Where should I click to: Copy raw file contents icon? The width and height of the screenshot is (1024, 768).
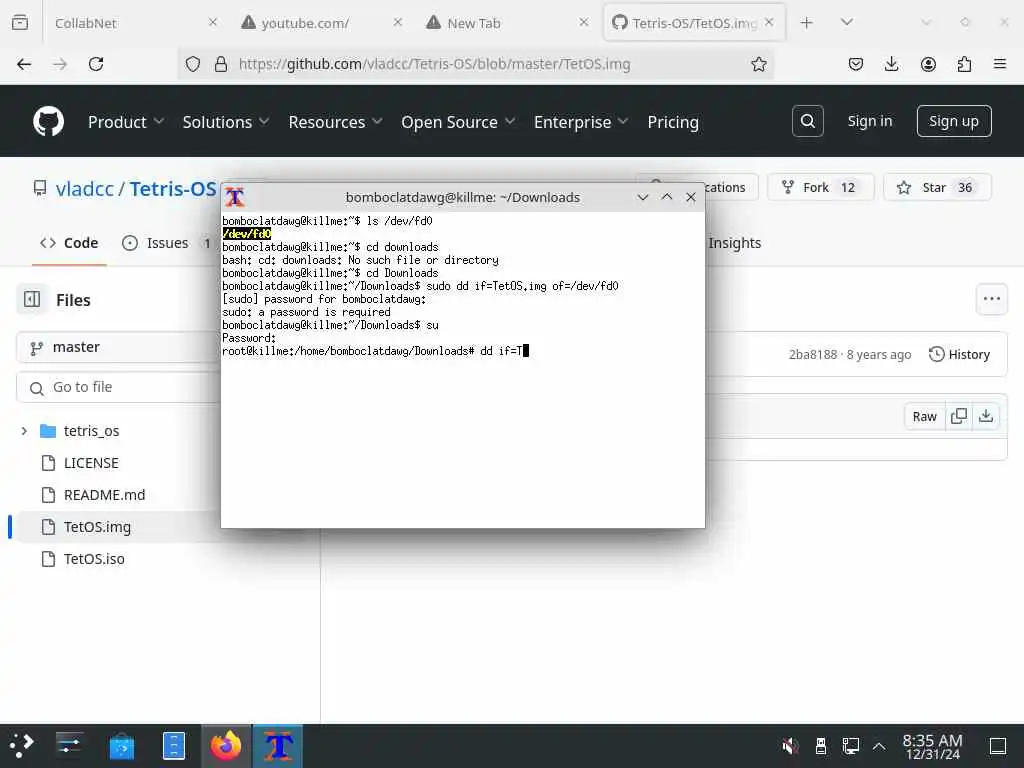(x=959, y=417)
